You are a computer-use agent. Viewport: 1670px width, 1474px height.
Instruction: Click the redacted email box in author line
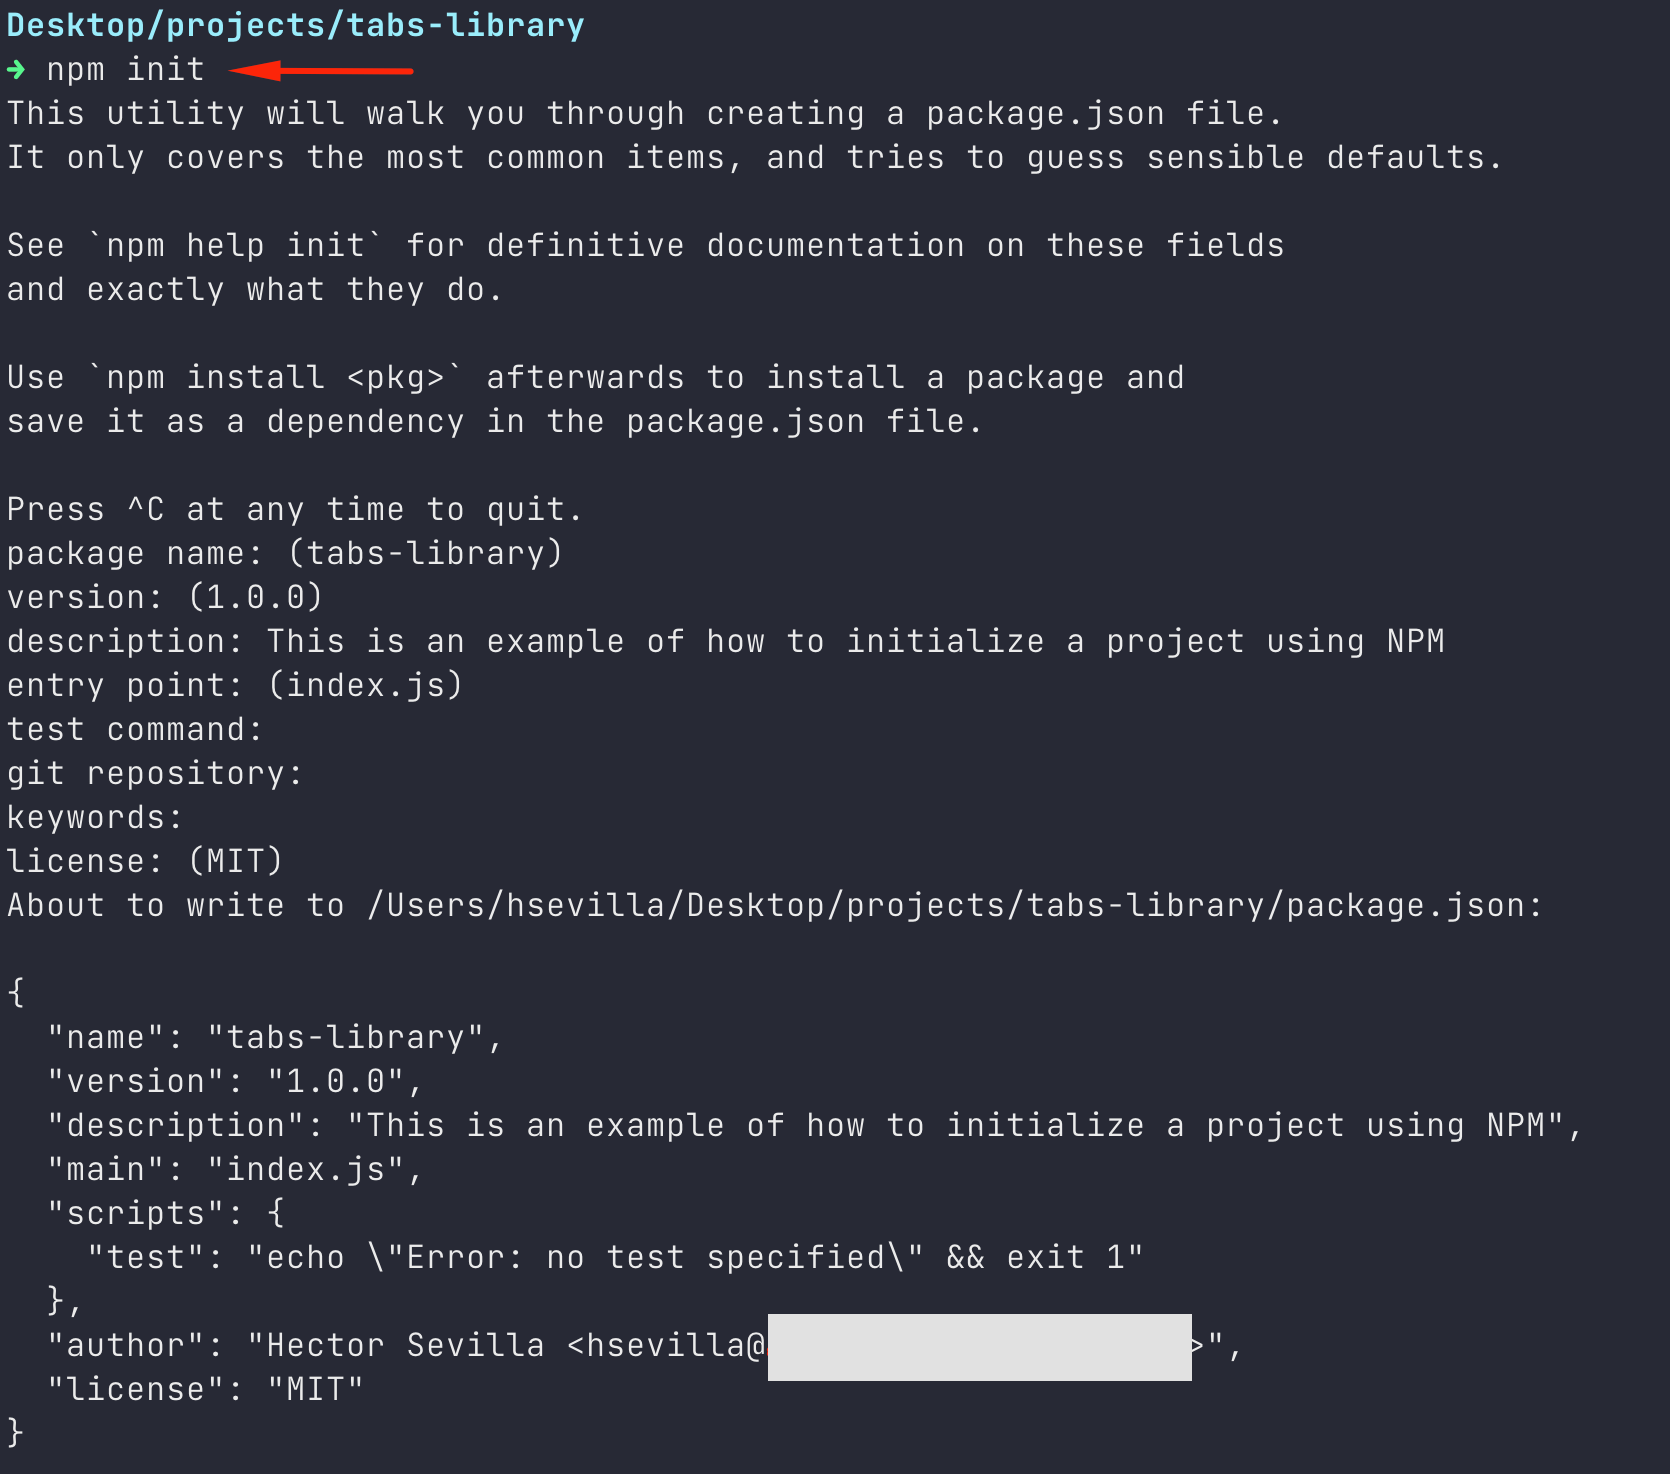pyautogui.click(x=979, y=1347)
